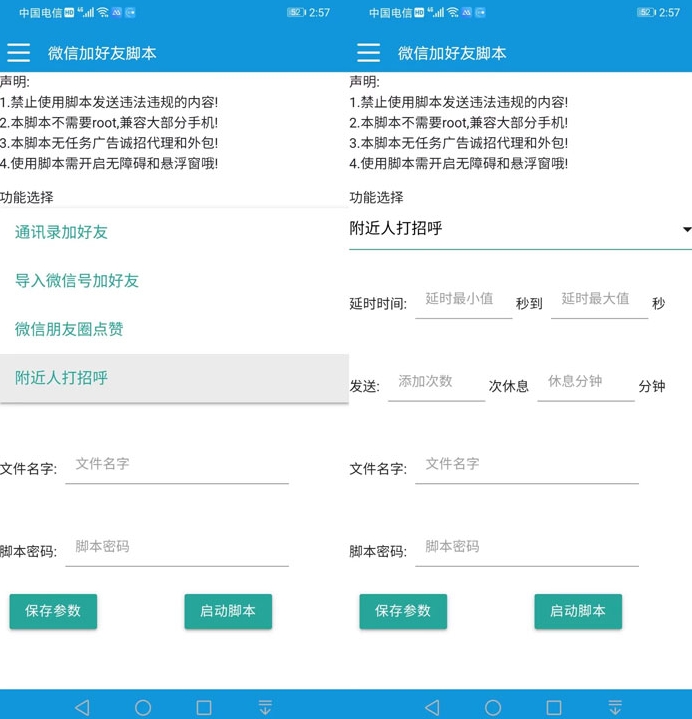Viewport: 692px width, 719px height.
Task: Tap home circle button in left screen
Action: point(143,708)
